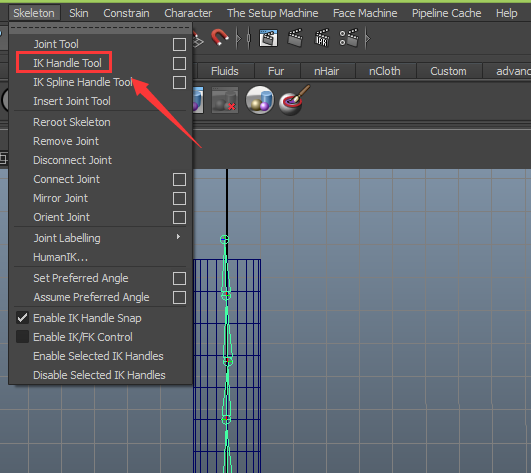Screen dimensions: 531x473
Task: Choose Orient Joint menu item
Action: pyautogui.click(x=62, y=217)
